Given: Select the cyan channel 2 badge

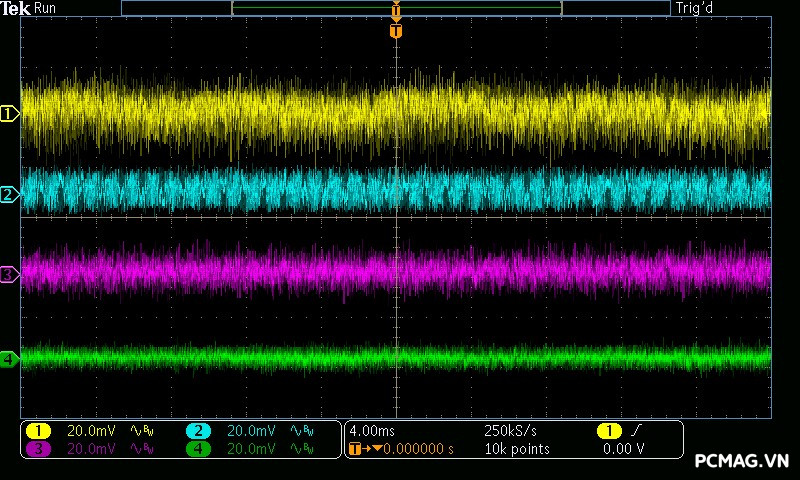Looking at the screenshot, I should pos(198,430).
